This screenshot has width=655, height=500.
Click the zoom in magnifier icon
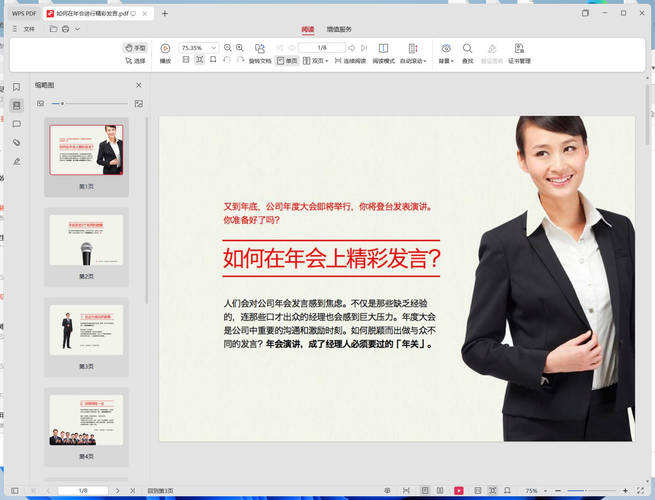[x=241, y=48]
